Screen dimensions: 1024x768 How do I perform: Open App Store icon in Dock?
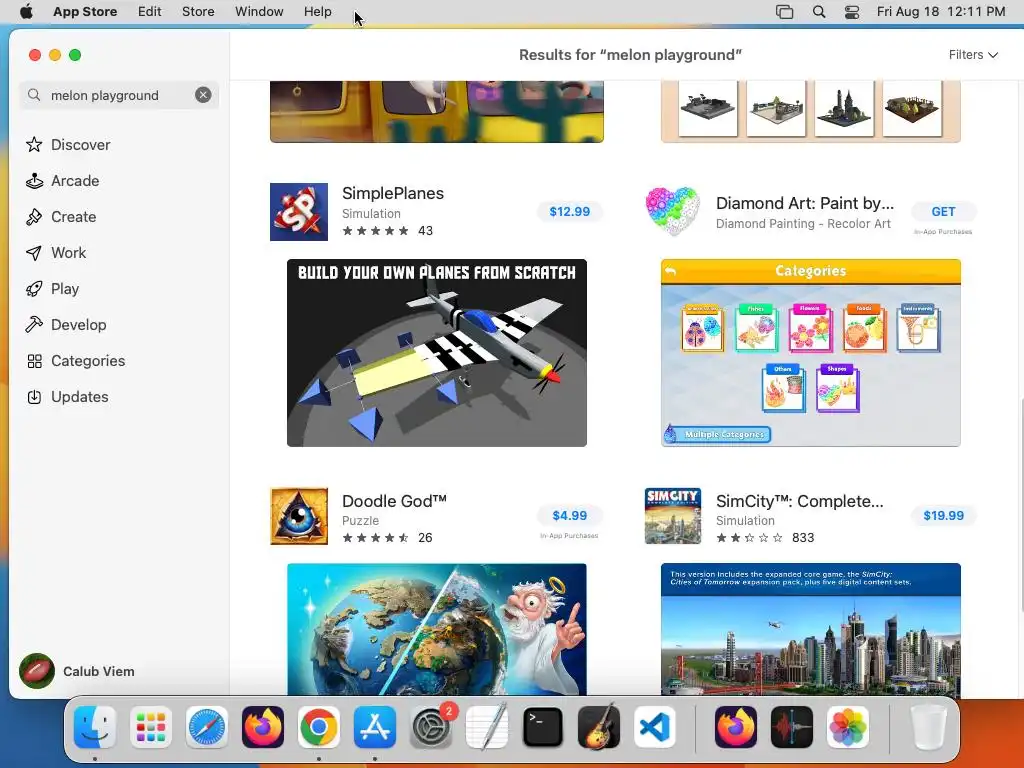click(375, 727)
